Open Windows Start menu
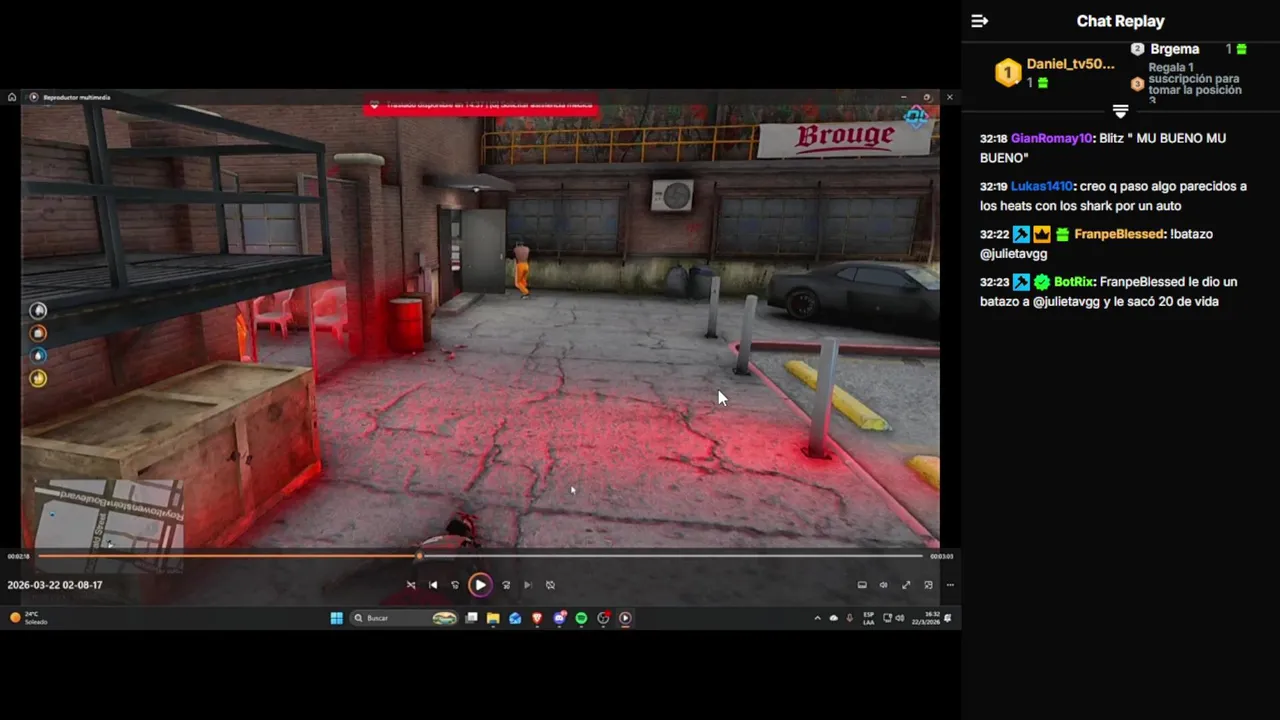Viewport: 1280px width, 720px height. (337, 618)
